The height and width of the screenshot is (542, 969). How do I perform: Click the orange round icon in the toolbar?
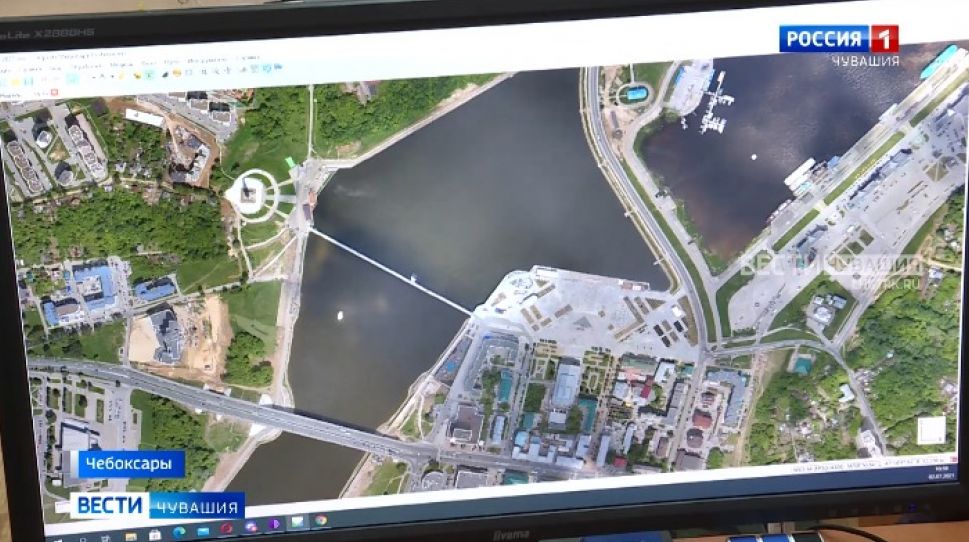point(176,72)
